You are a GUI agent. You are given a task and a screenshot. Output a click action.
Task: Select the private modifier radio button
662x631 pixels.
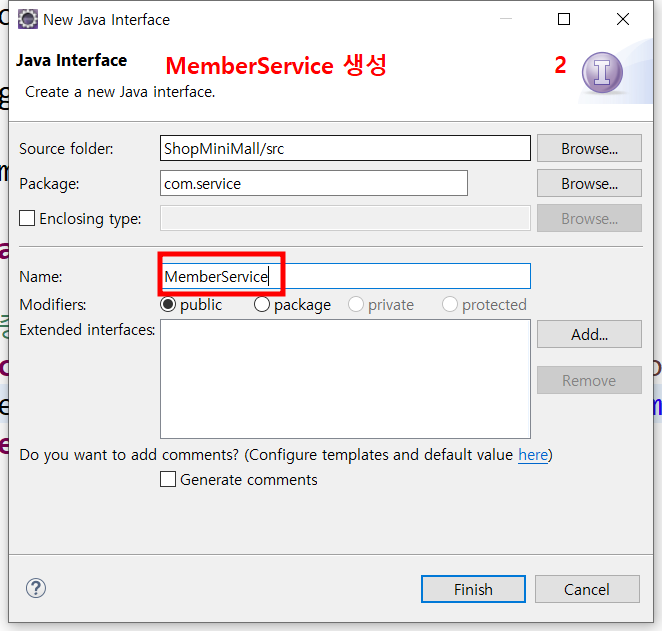(355, 304)
